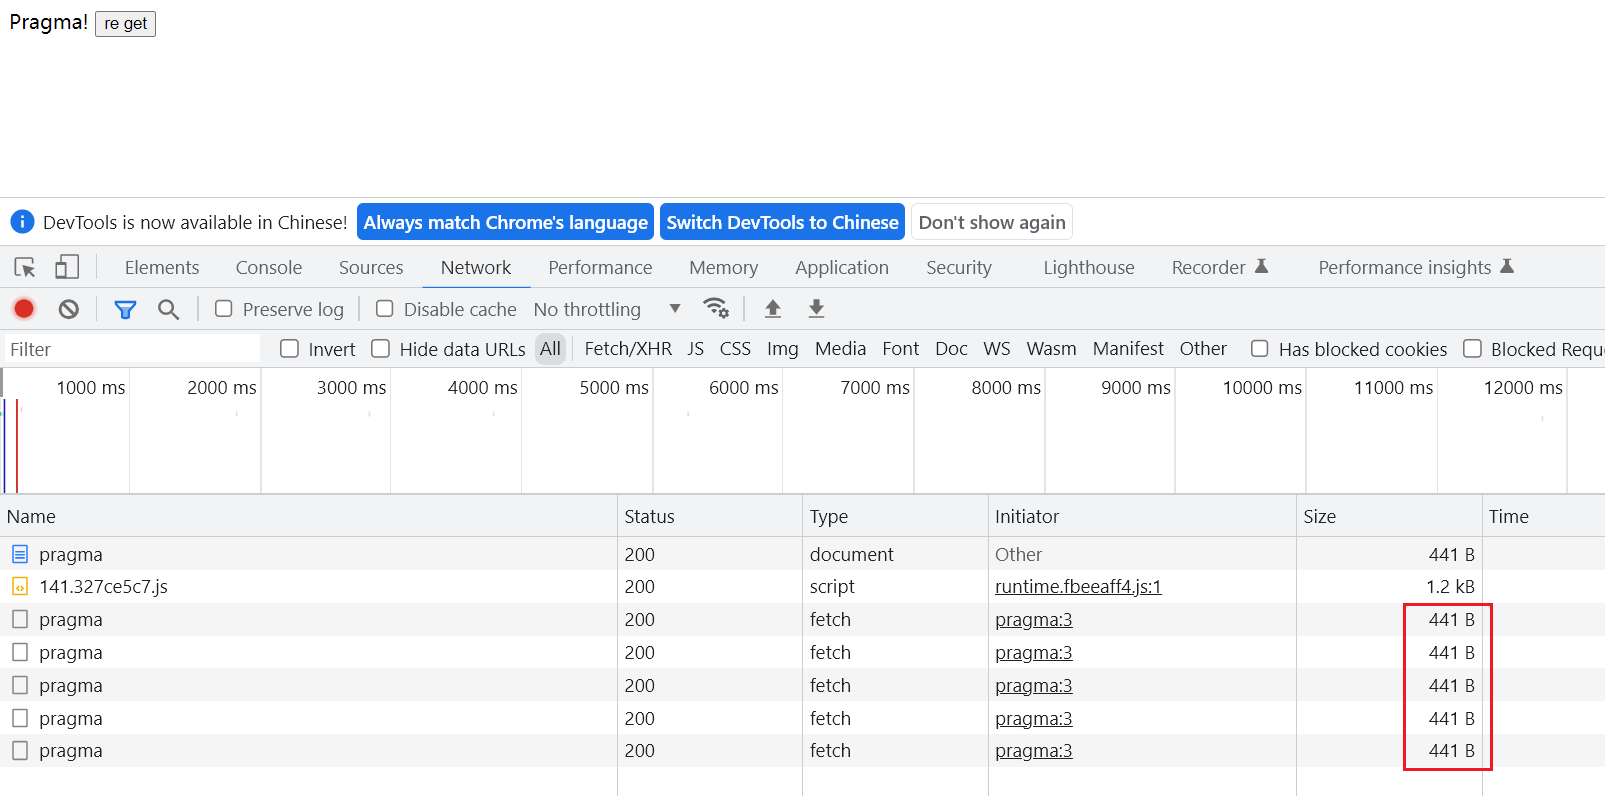The height and width of the screenshot is (796, 1605).
Task: Open the Recorder tab
Action: coord(1208,267)
